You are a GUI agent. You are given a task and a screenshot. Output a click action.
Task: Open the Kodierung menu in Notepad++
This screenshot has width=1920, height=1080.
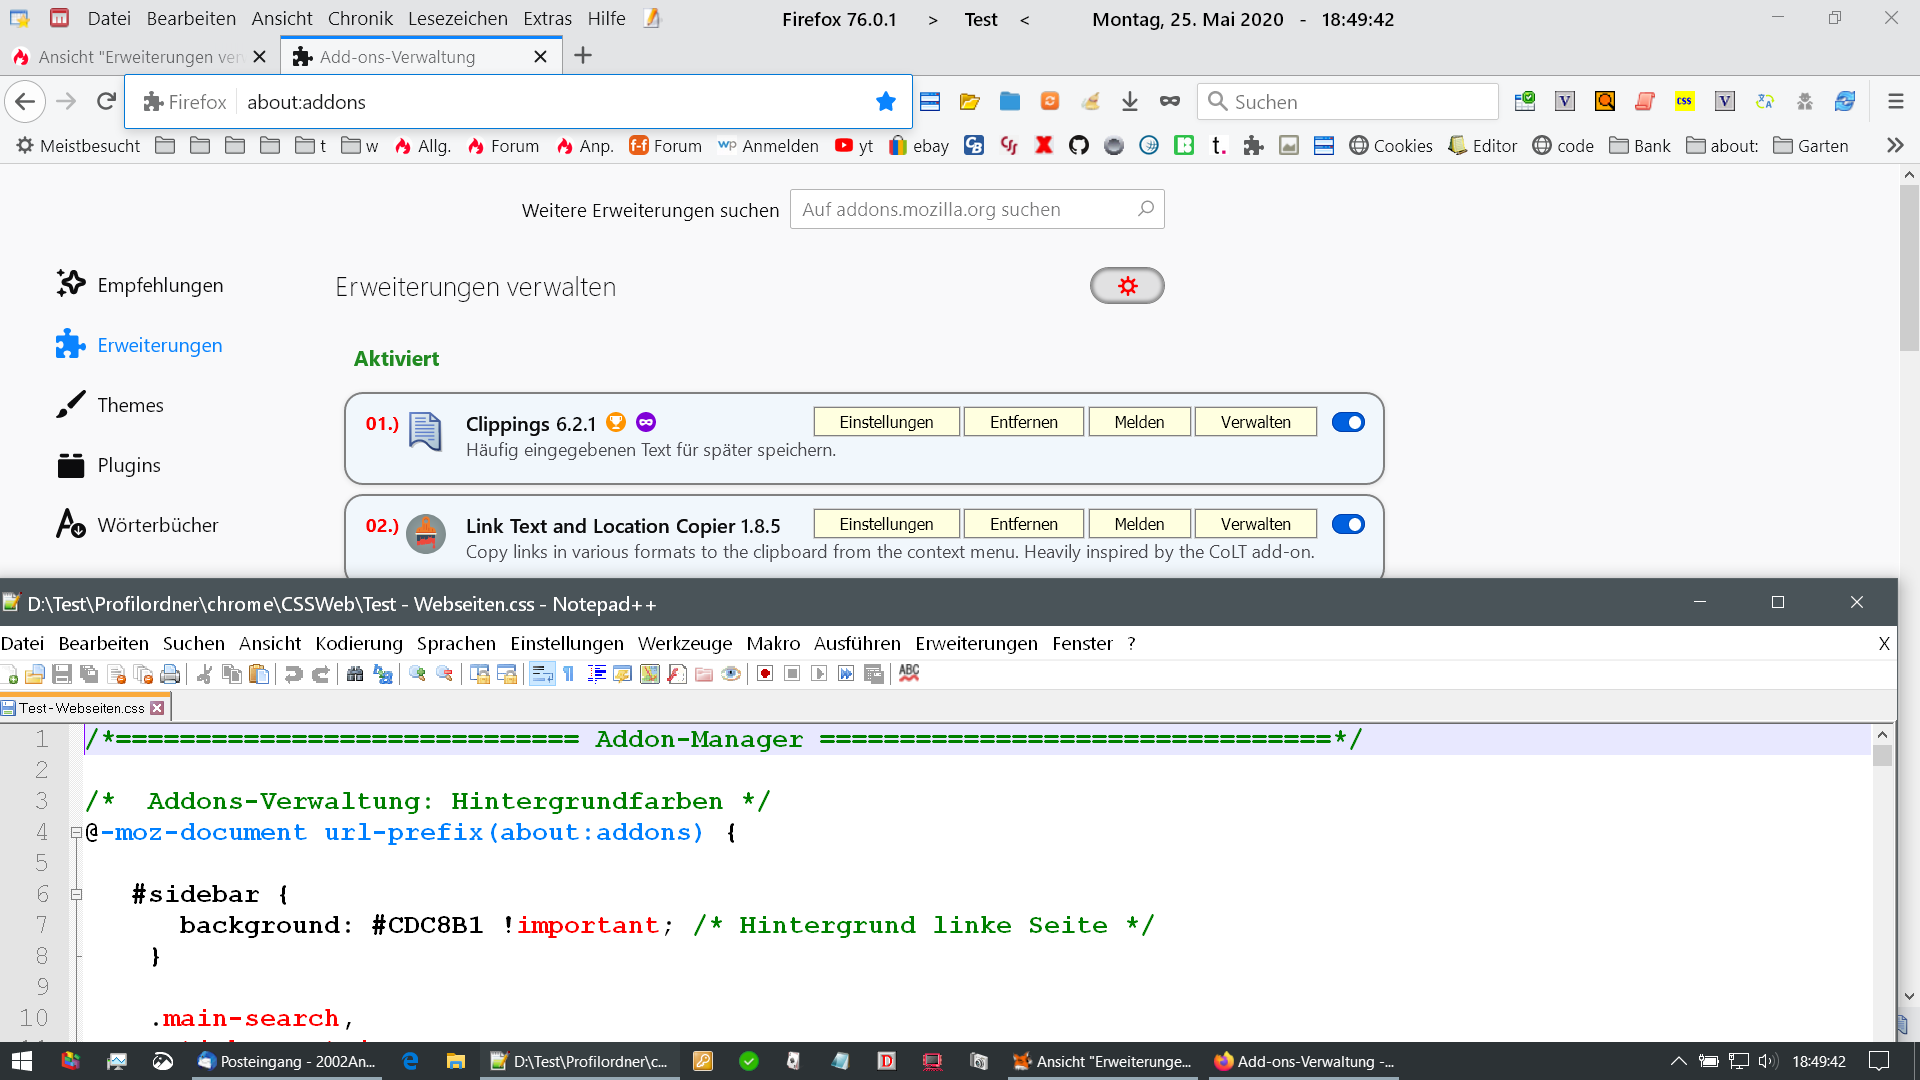tap(358, 643)
